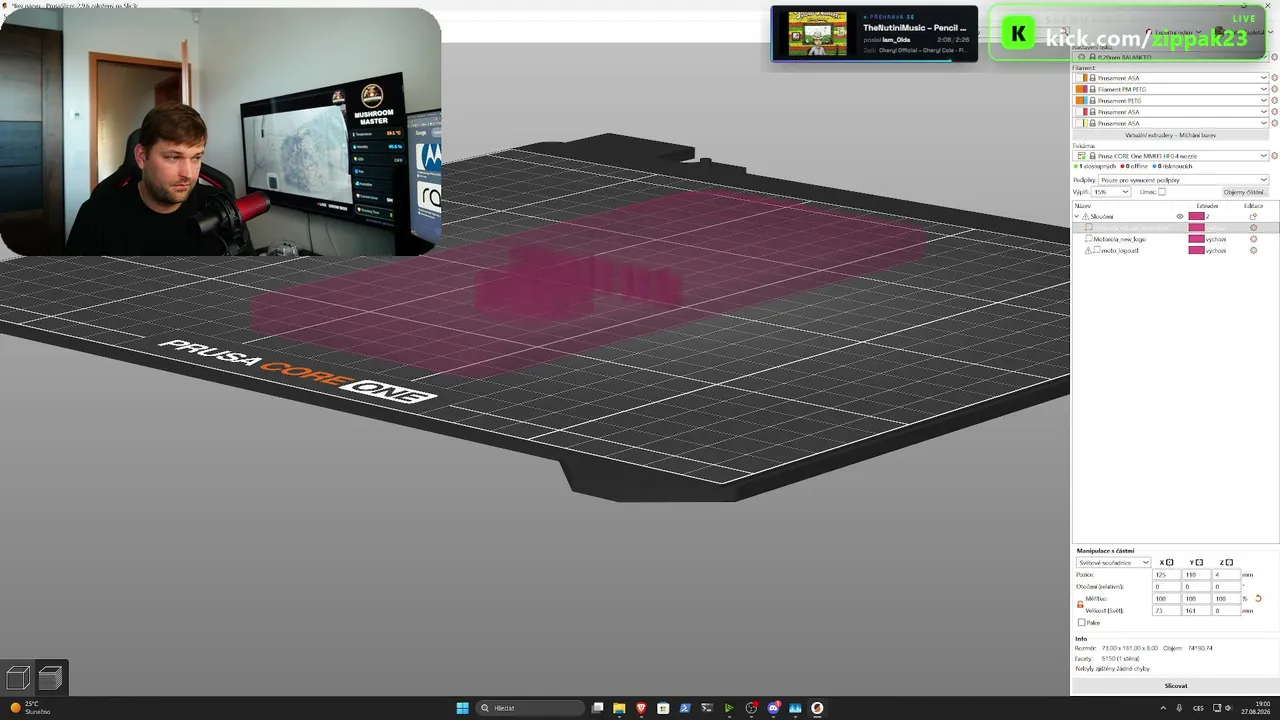The height and width of the screenshot is (720, 1280).
Task: Click the Objemy čištění button
Action: point(1244,192)
